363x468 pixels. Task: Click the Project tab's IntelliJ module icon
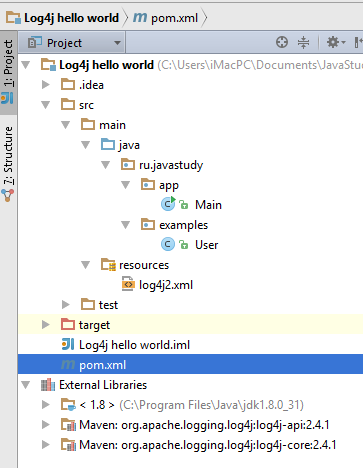pyautogui.click(x=8, y=98)
